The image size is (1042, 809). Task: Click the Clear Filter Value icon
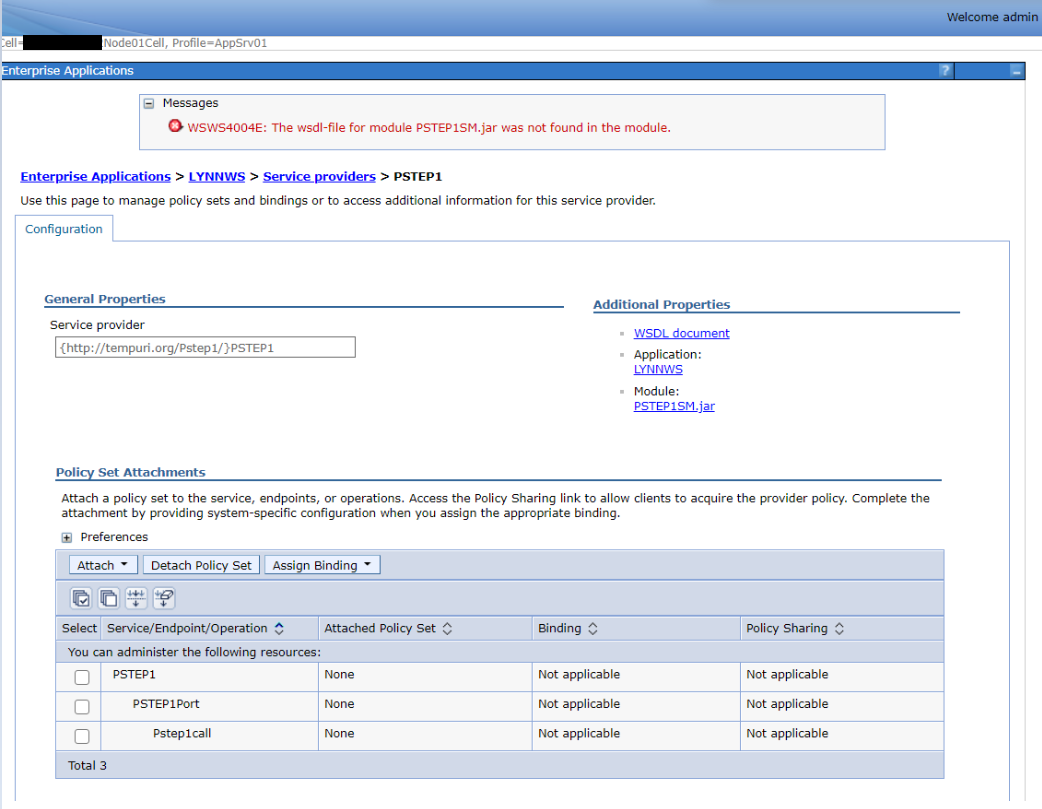point(165,598)
